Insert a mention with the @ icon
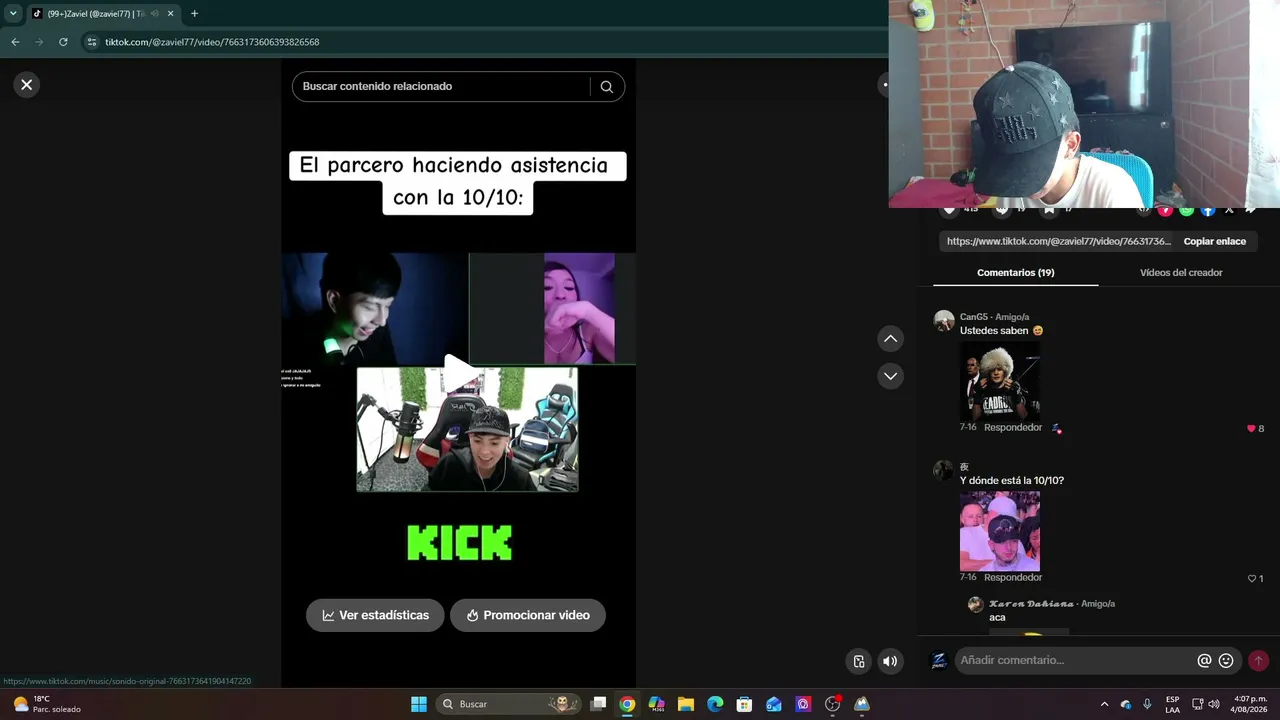This screenshot has width=1280, height=720. 1204,661
